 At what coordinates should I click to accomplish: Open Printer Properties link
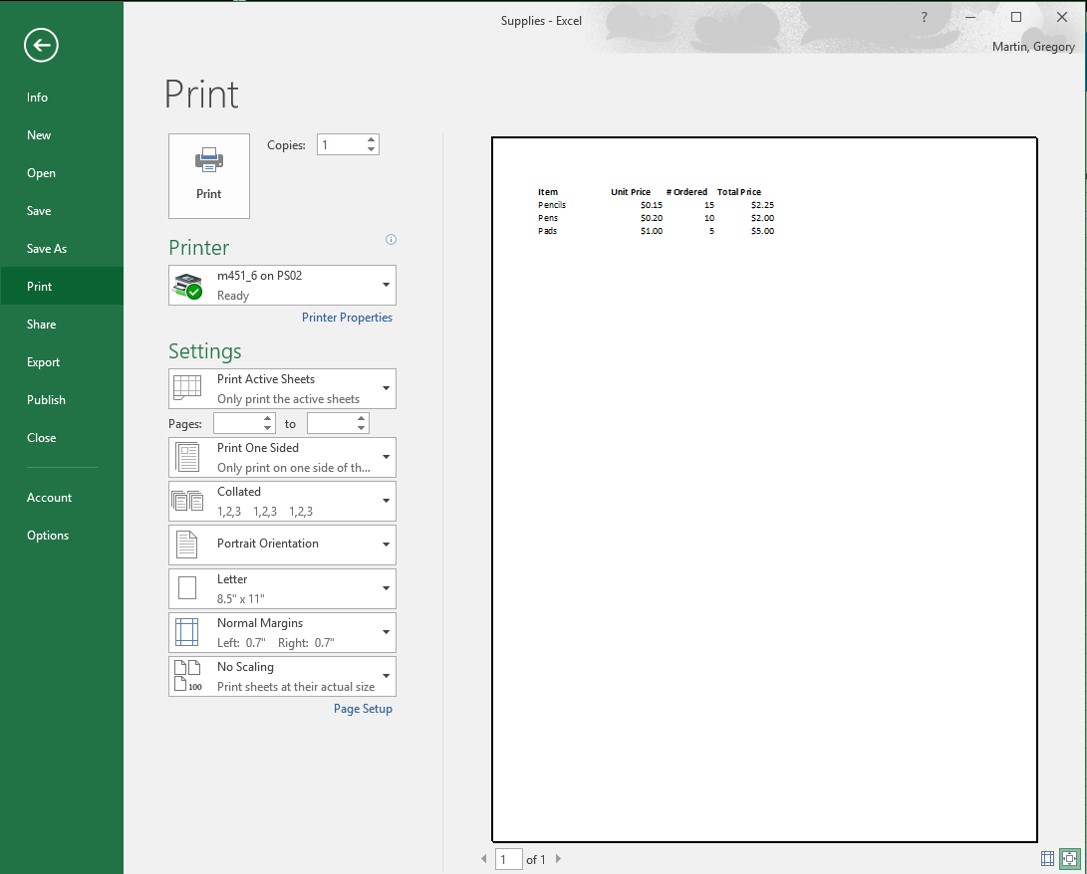[x=347, y=317]
